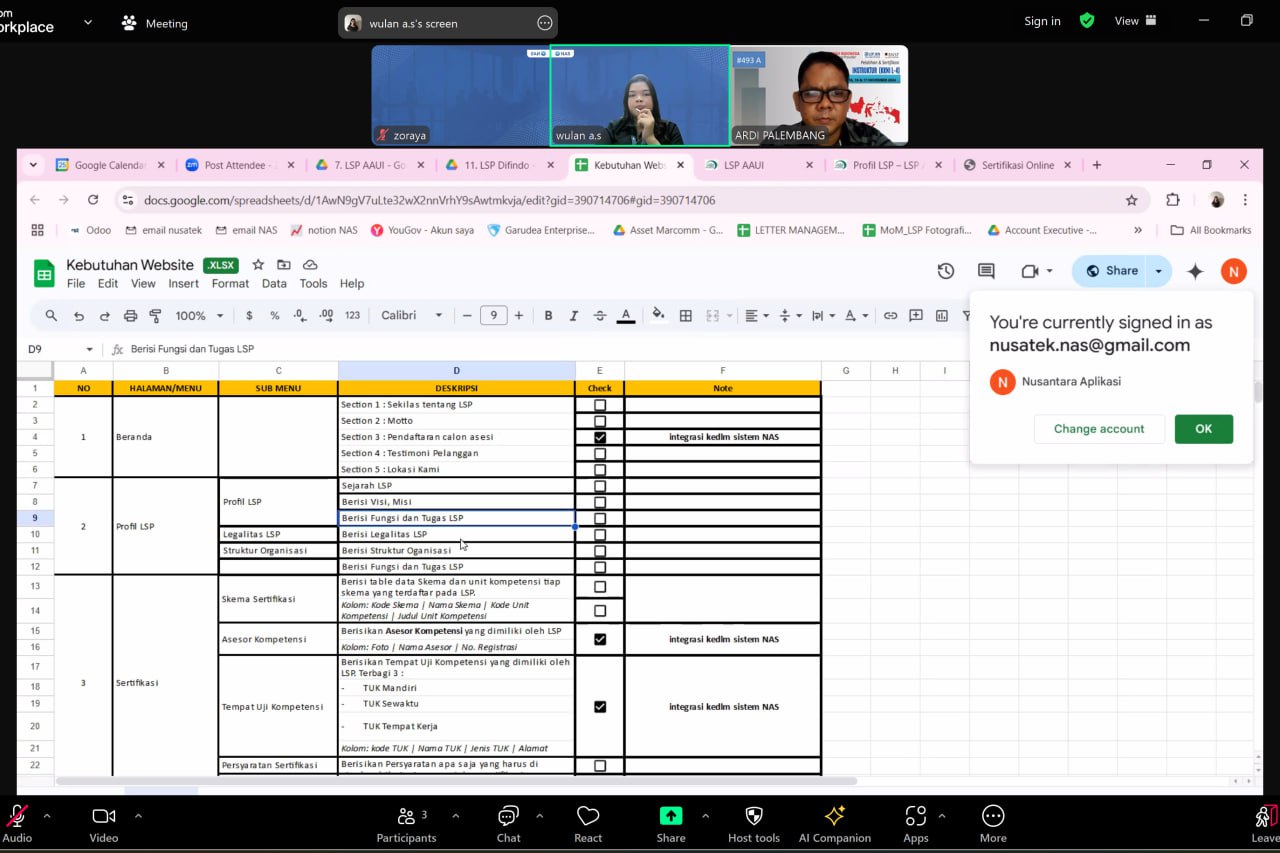
Task: Click the Print icon in Sheets toolbar
Action: tap(130, 316)
